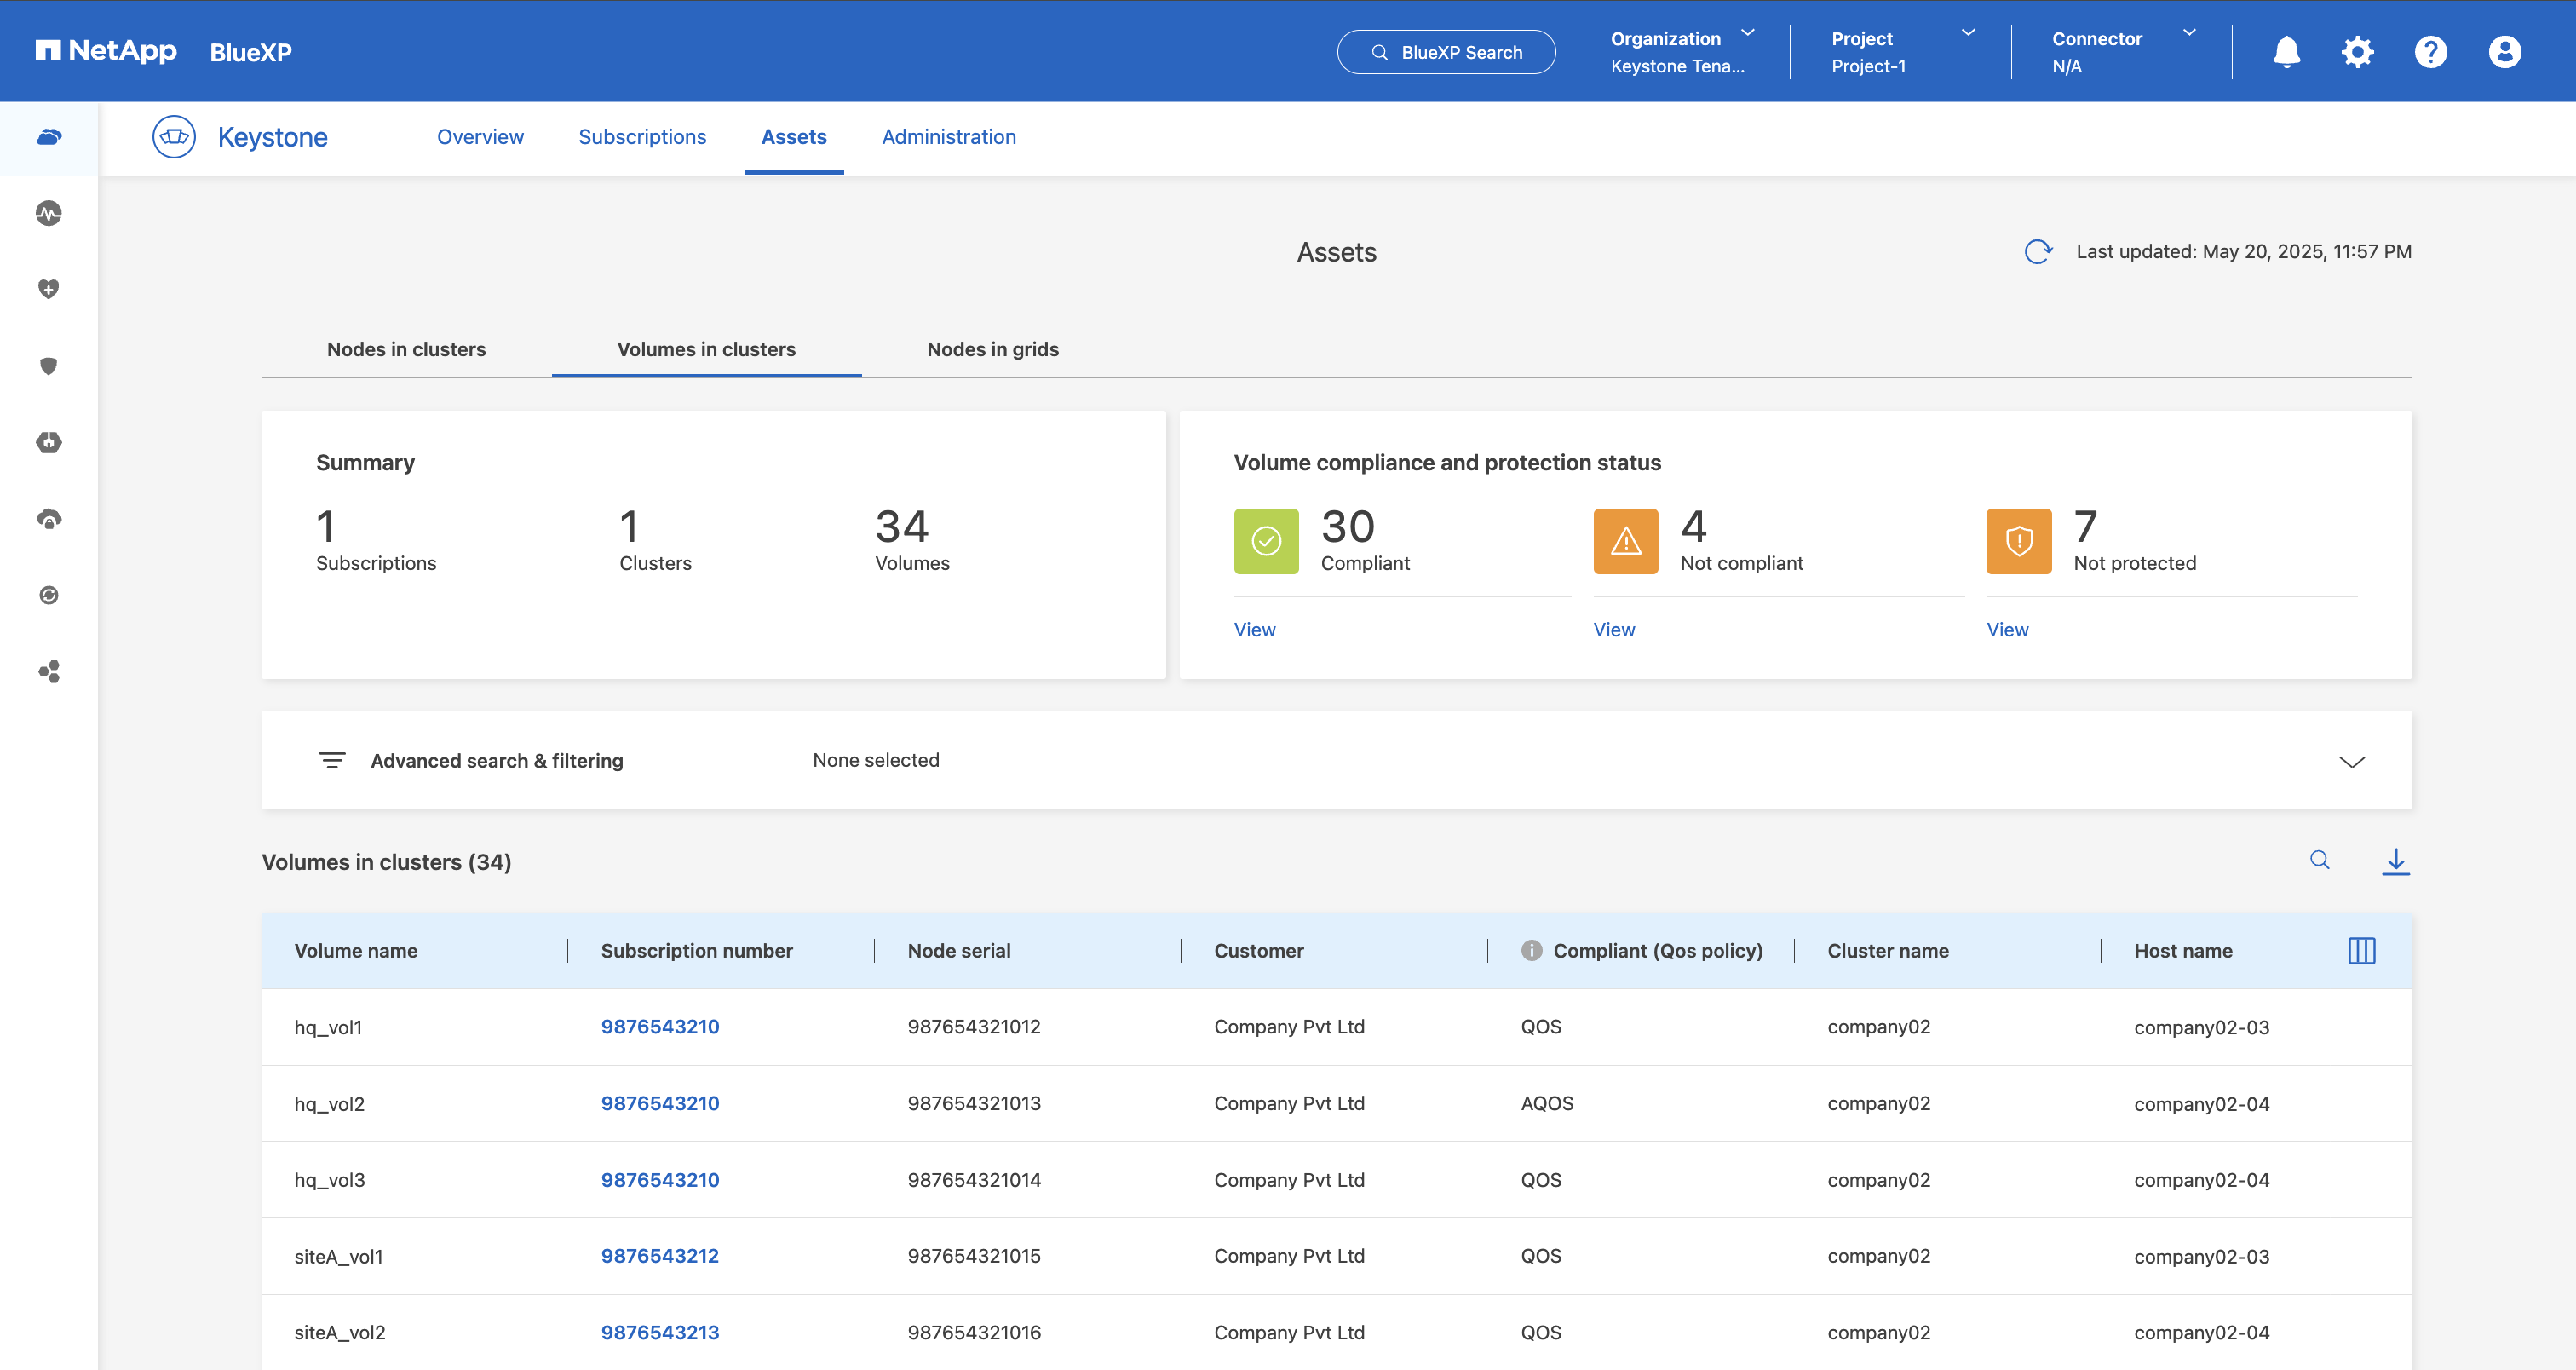Click View under Not compliant volumes
The height and width of the screenshot is (1370, 2576).
1613,630
